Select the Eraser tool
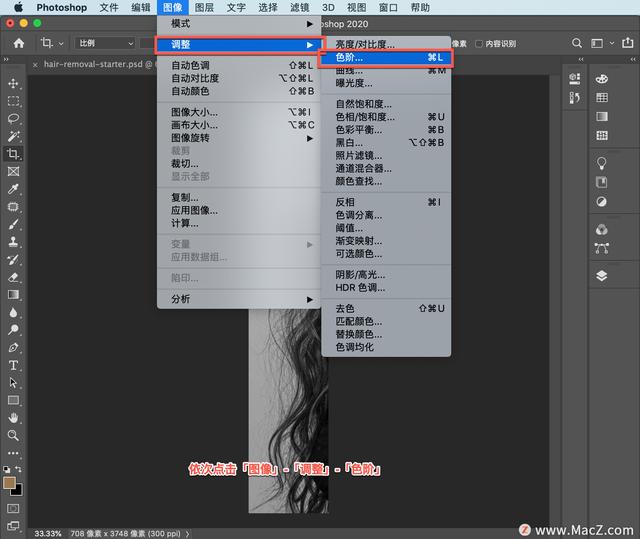This screenshot has height=539, width=640. coord(13,277)
